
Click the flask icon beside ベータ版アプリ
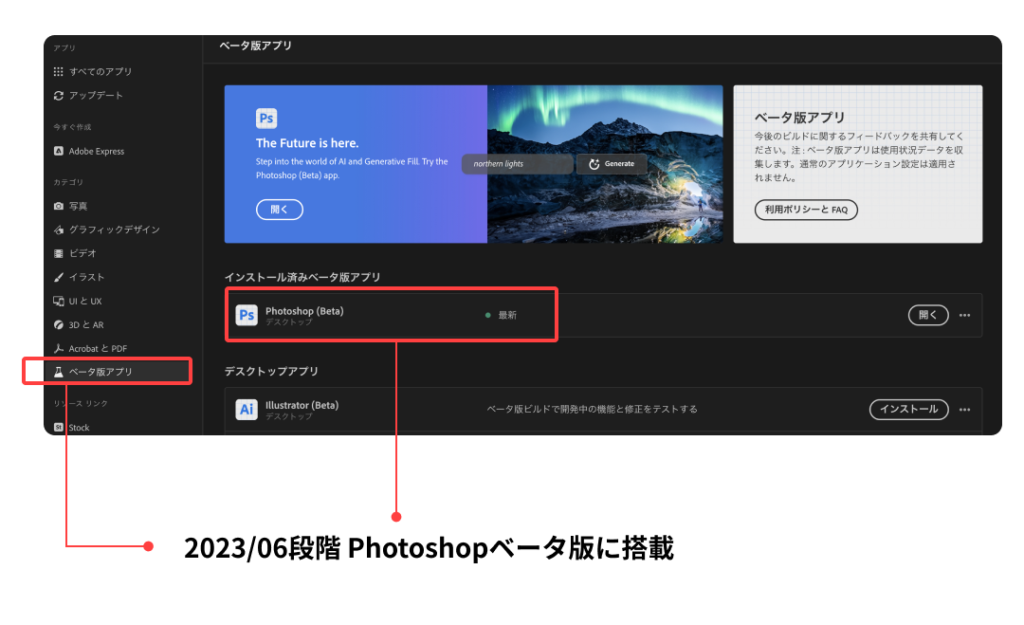[59, 372]
